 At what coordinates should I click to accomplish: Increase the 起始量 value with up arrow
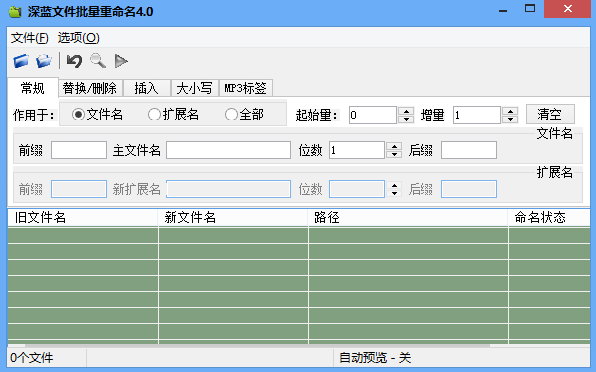[x=406, y=111]
